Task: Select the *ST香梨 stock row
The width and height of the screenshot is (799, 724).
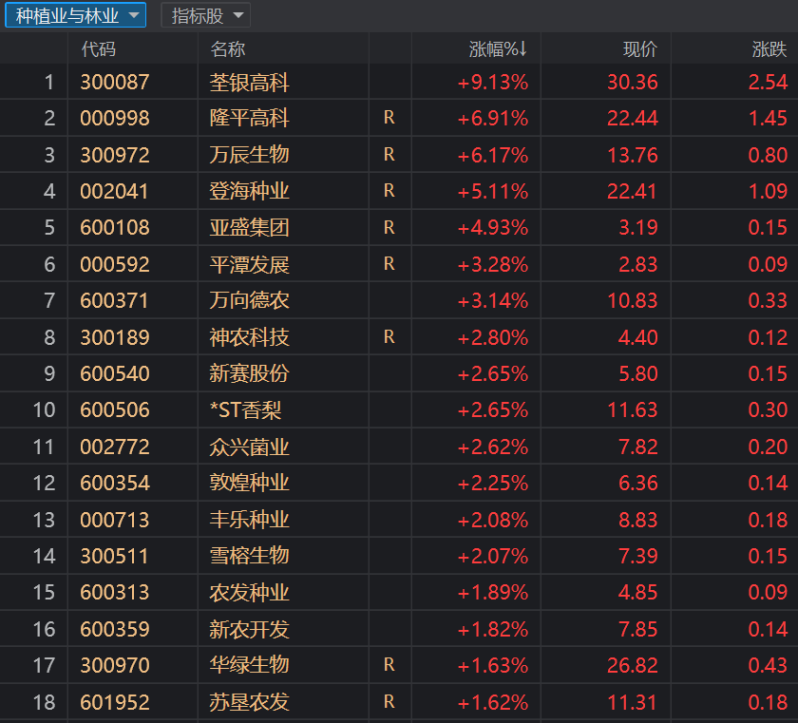Action: tap(249, 410)
